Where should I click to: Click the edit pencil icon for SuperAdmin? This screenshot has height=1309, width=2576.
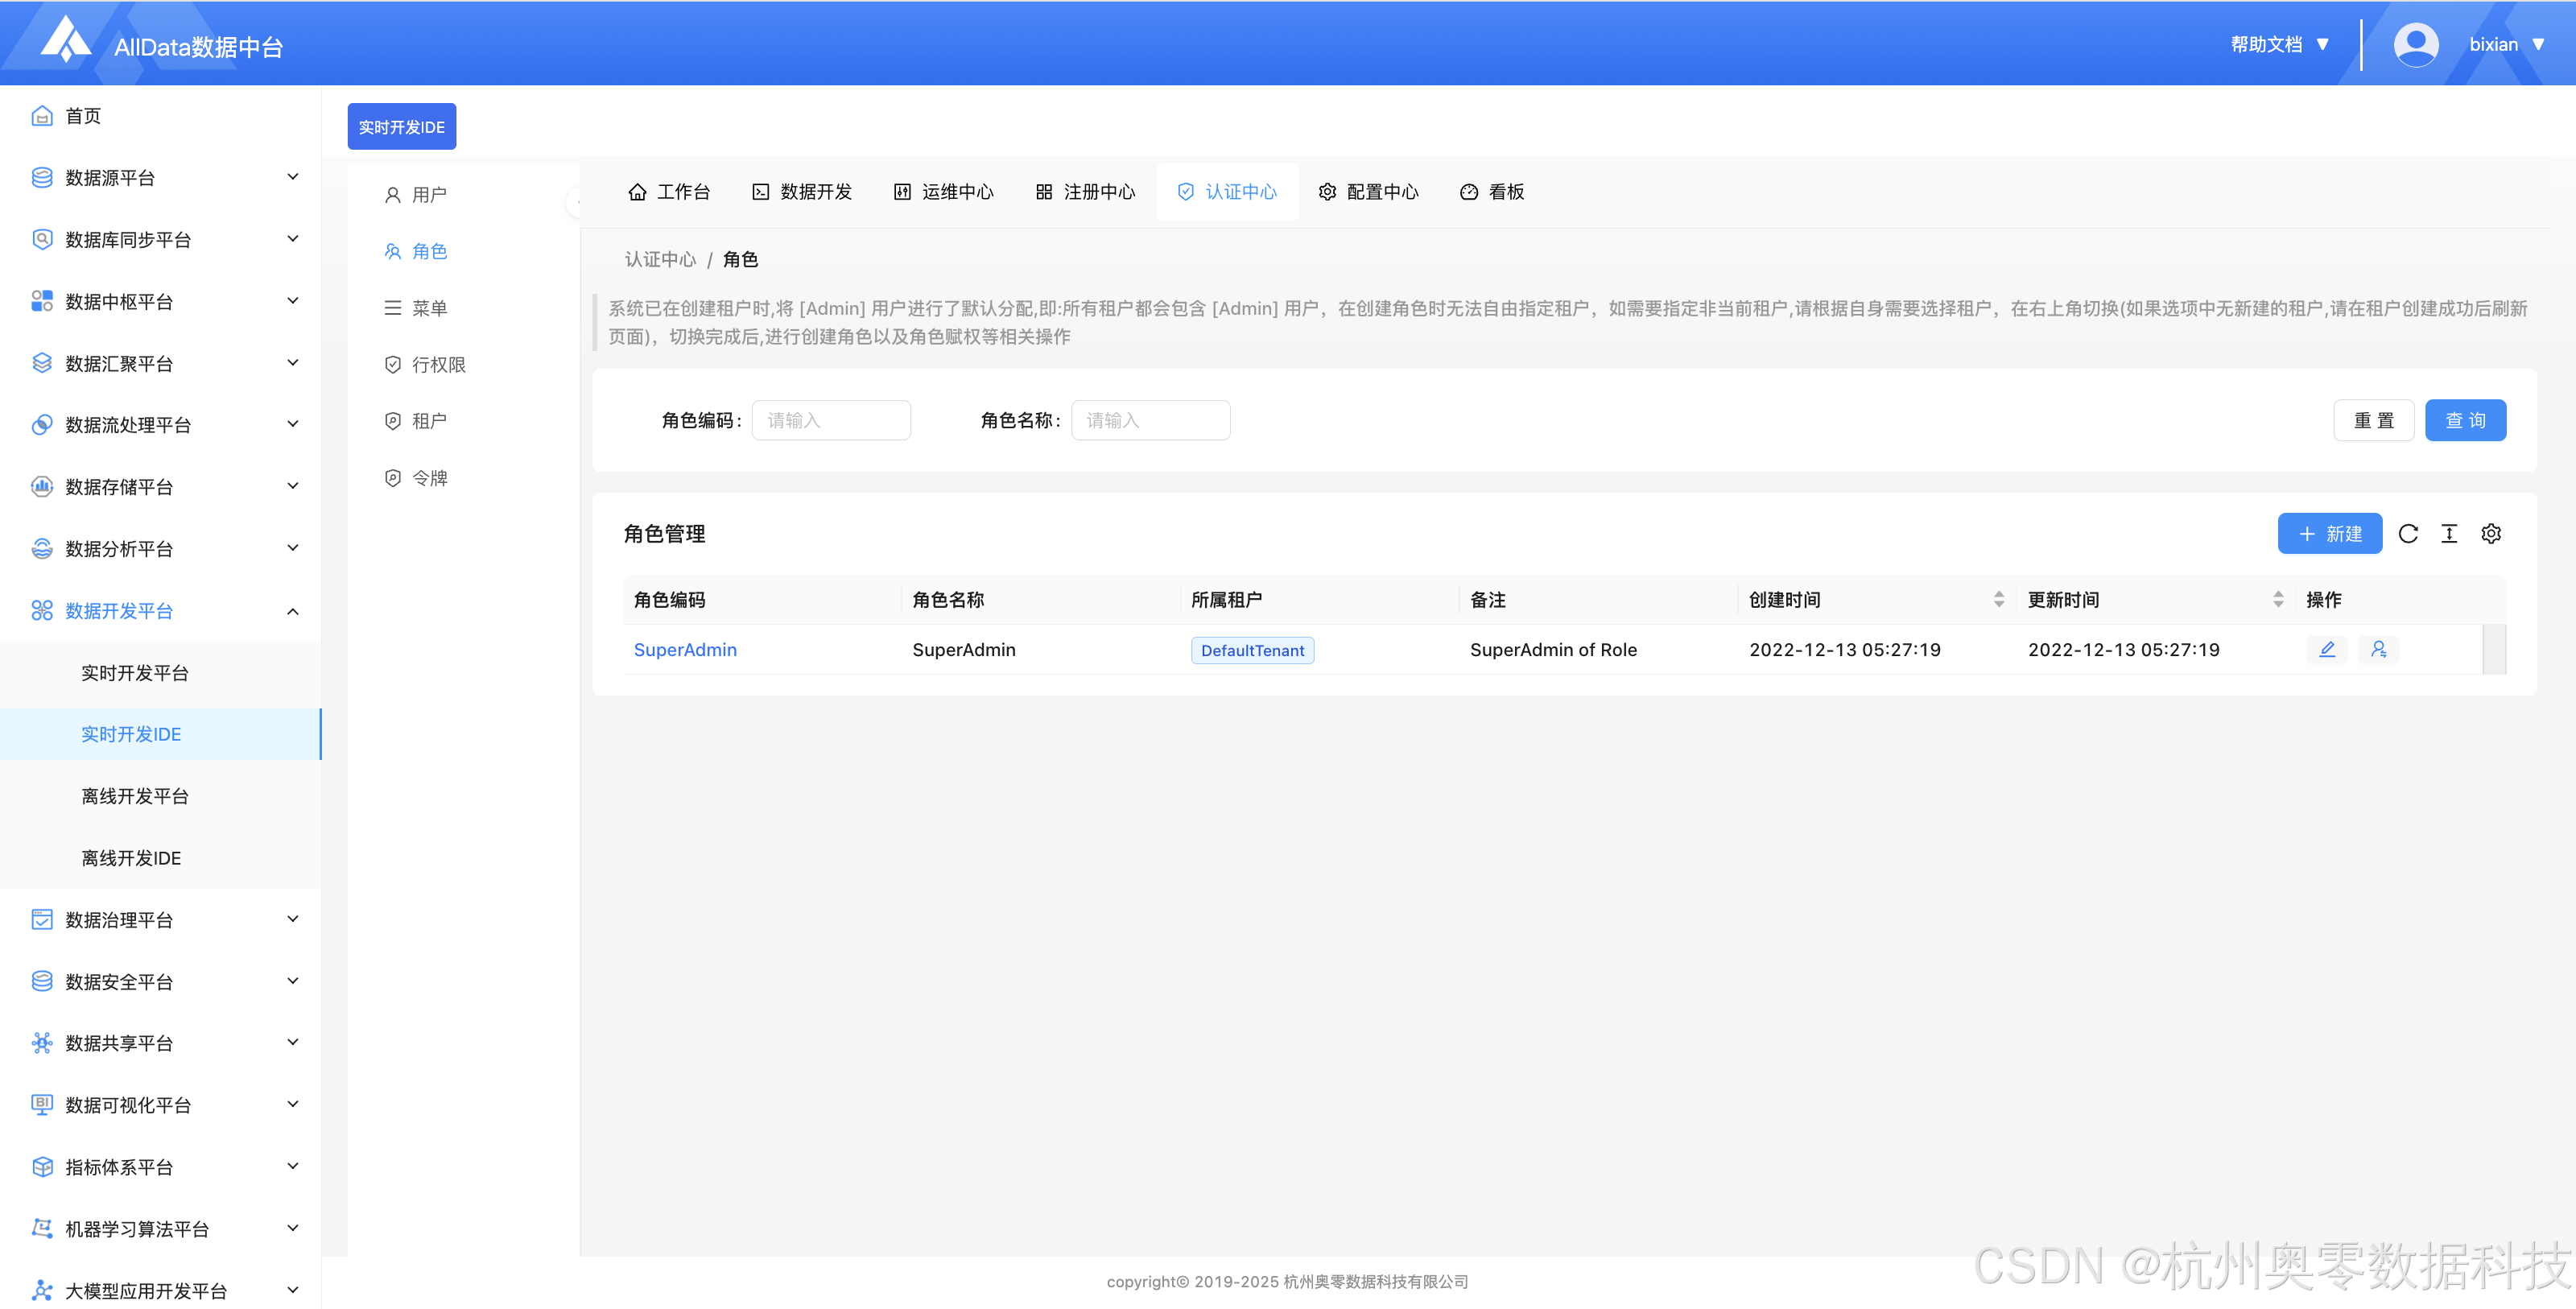click(2327, 650)
